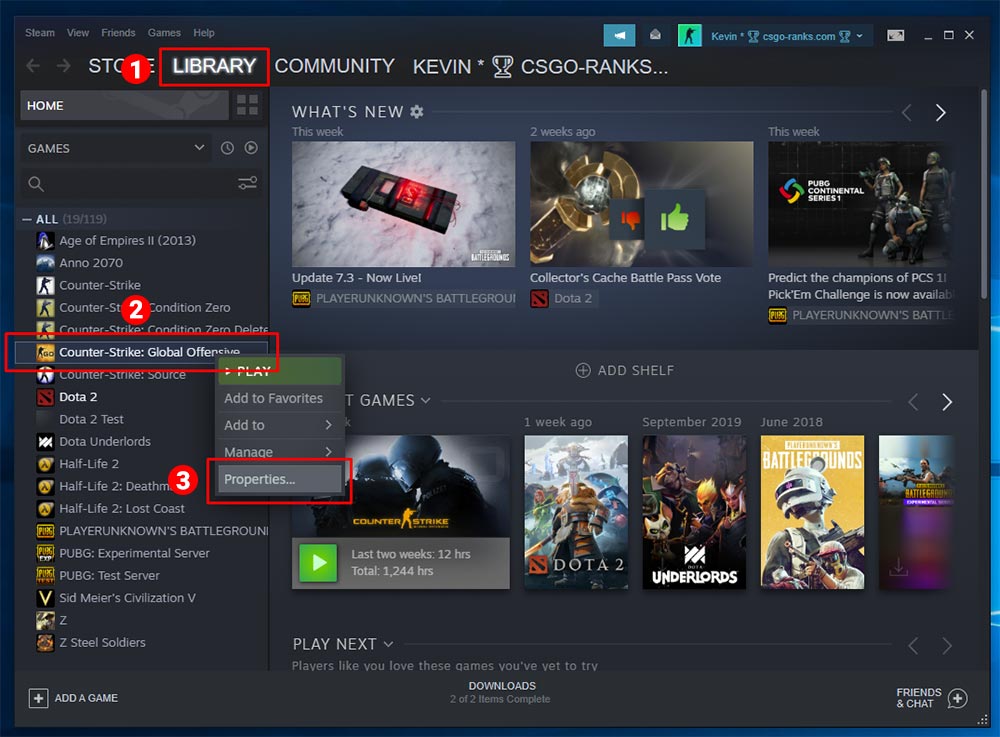The image size is (1000, 737).
Task: Click Add a Game plus icon
Action: (38, 698)
